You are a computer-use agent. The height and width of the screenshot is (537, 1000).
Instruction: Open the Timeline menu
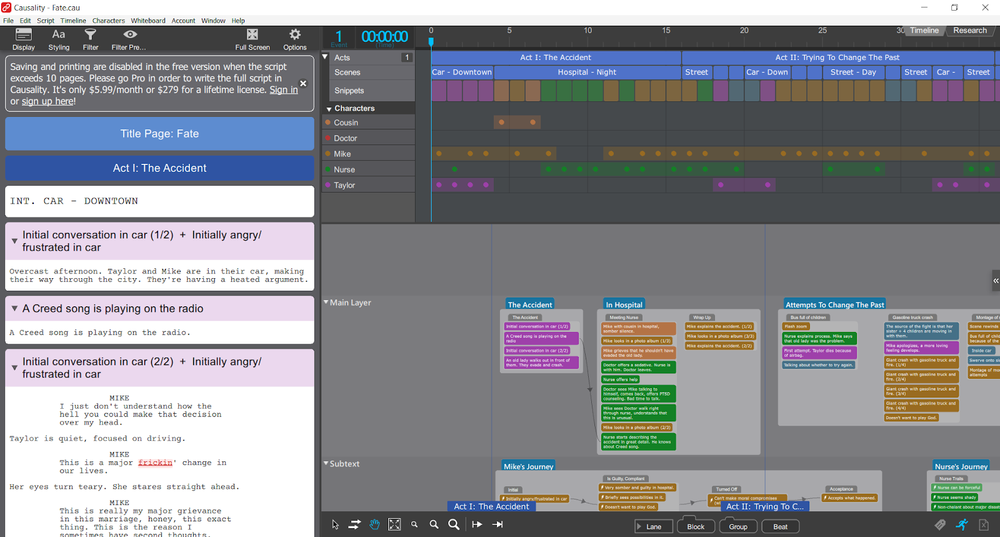[73, 20]
